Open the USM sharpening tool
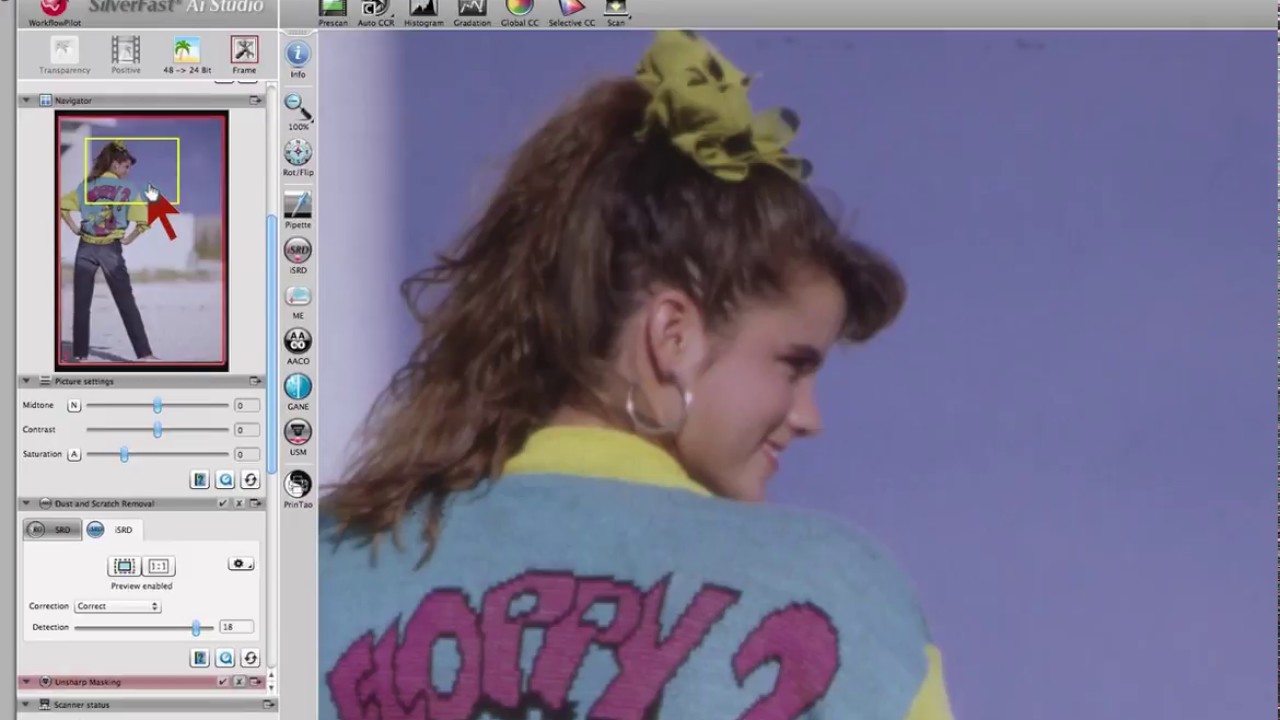The image size is (1280, 720). coord(298,437)
